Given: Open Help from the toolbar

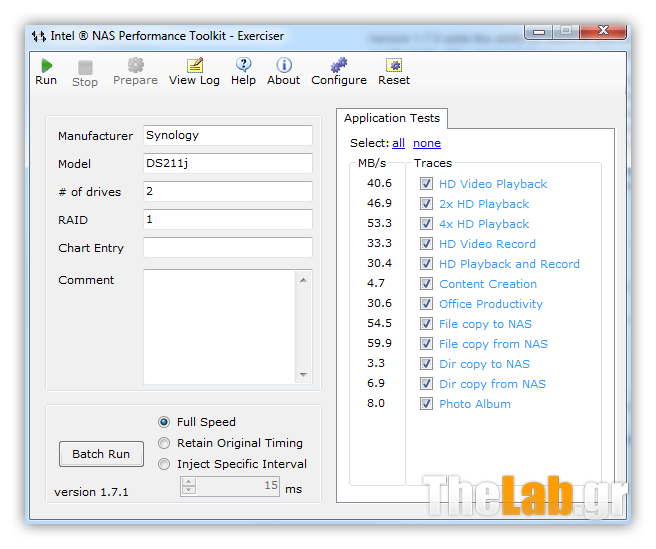Looking at the screenshot, I should point(243,66).
